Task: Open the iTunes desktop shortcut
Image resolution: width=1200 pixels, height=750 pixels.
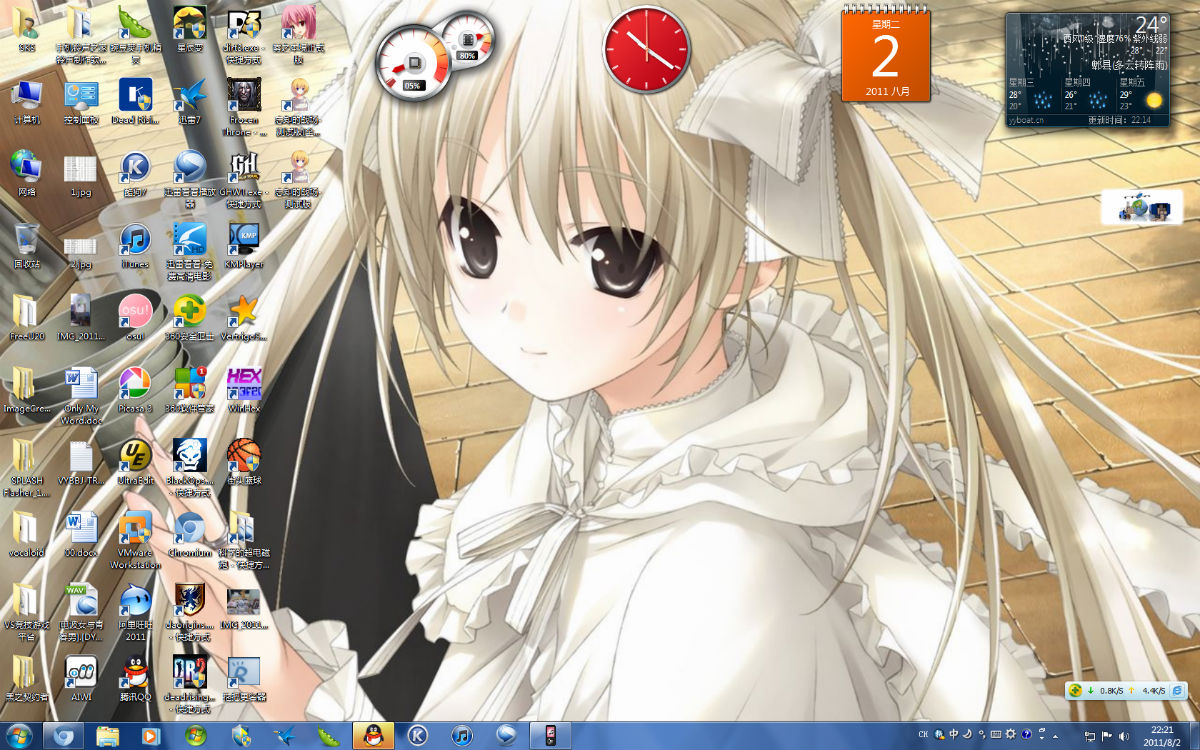Action: (135, 245)
